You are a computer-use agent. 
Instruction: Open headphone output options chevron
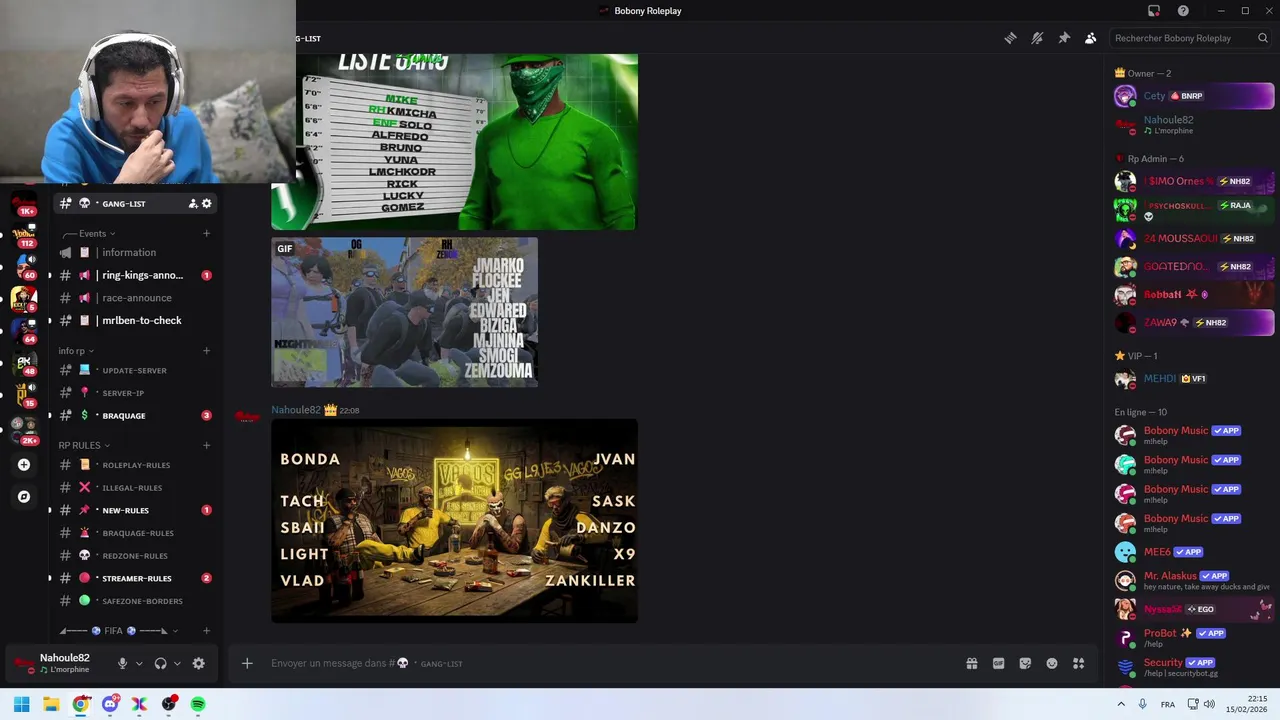pyautogui.click(x=177, y=663)
